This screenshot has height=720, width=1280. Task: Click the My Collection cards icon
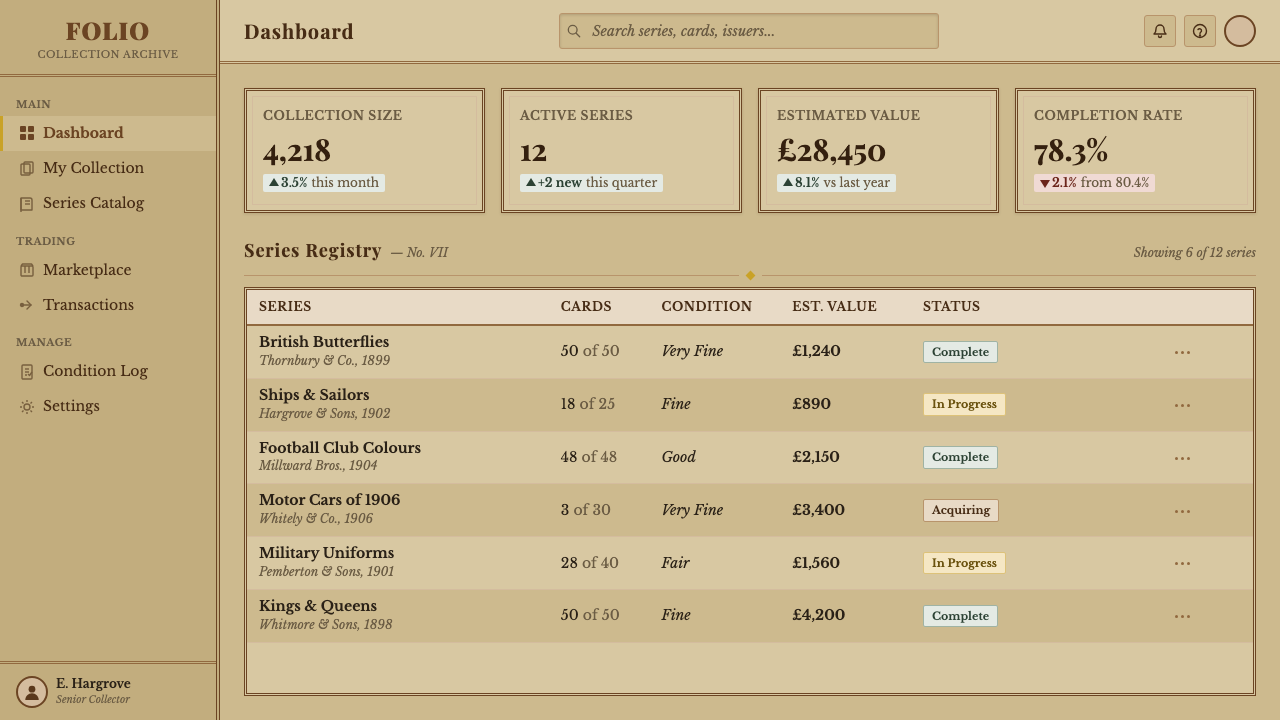[27, 168]
